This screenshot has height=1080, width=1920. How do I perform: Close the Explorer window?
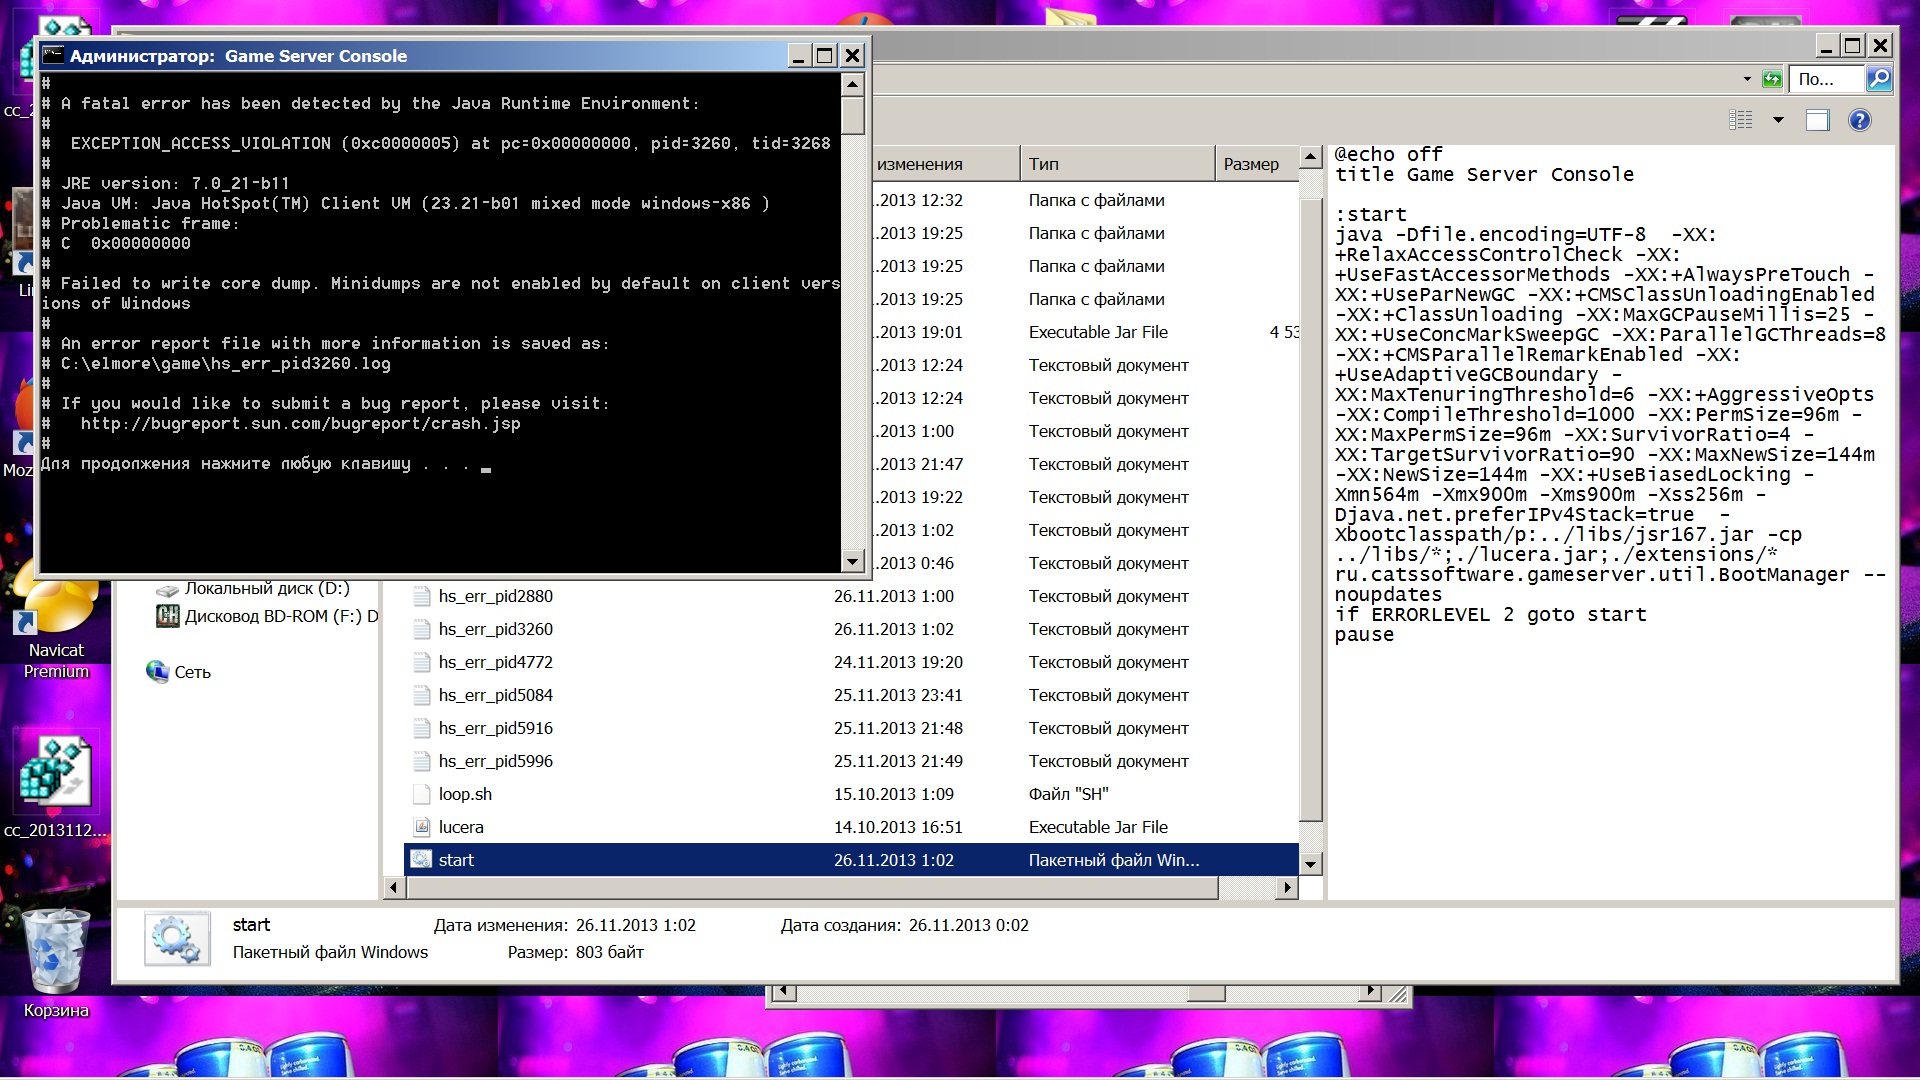coord(1880,45)
